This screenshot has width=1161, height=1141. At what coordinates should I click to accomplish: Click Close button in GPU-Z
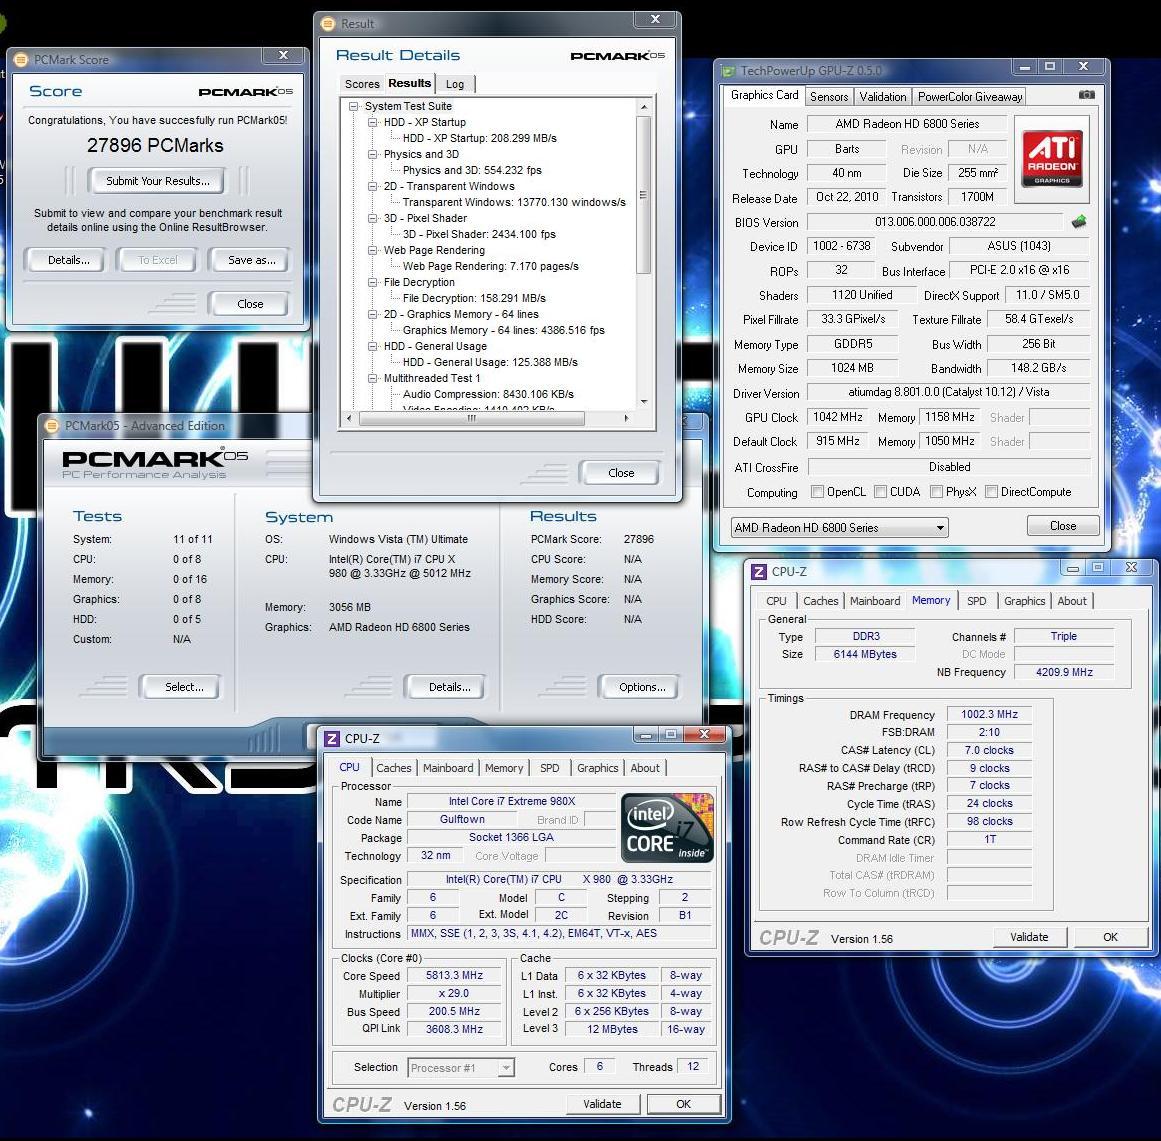tap(1063, 526)
